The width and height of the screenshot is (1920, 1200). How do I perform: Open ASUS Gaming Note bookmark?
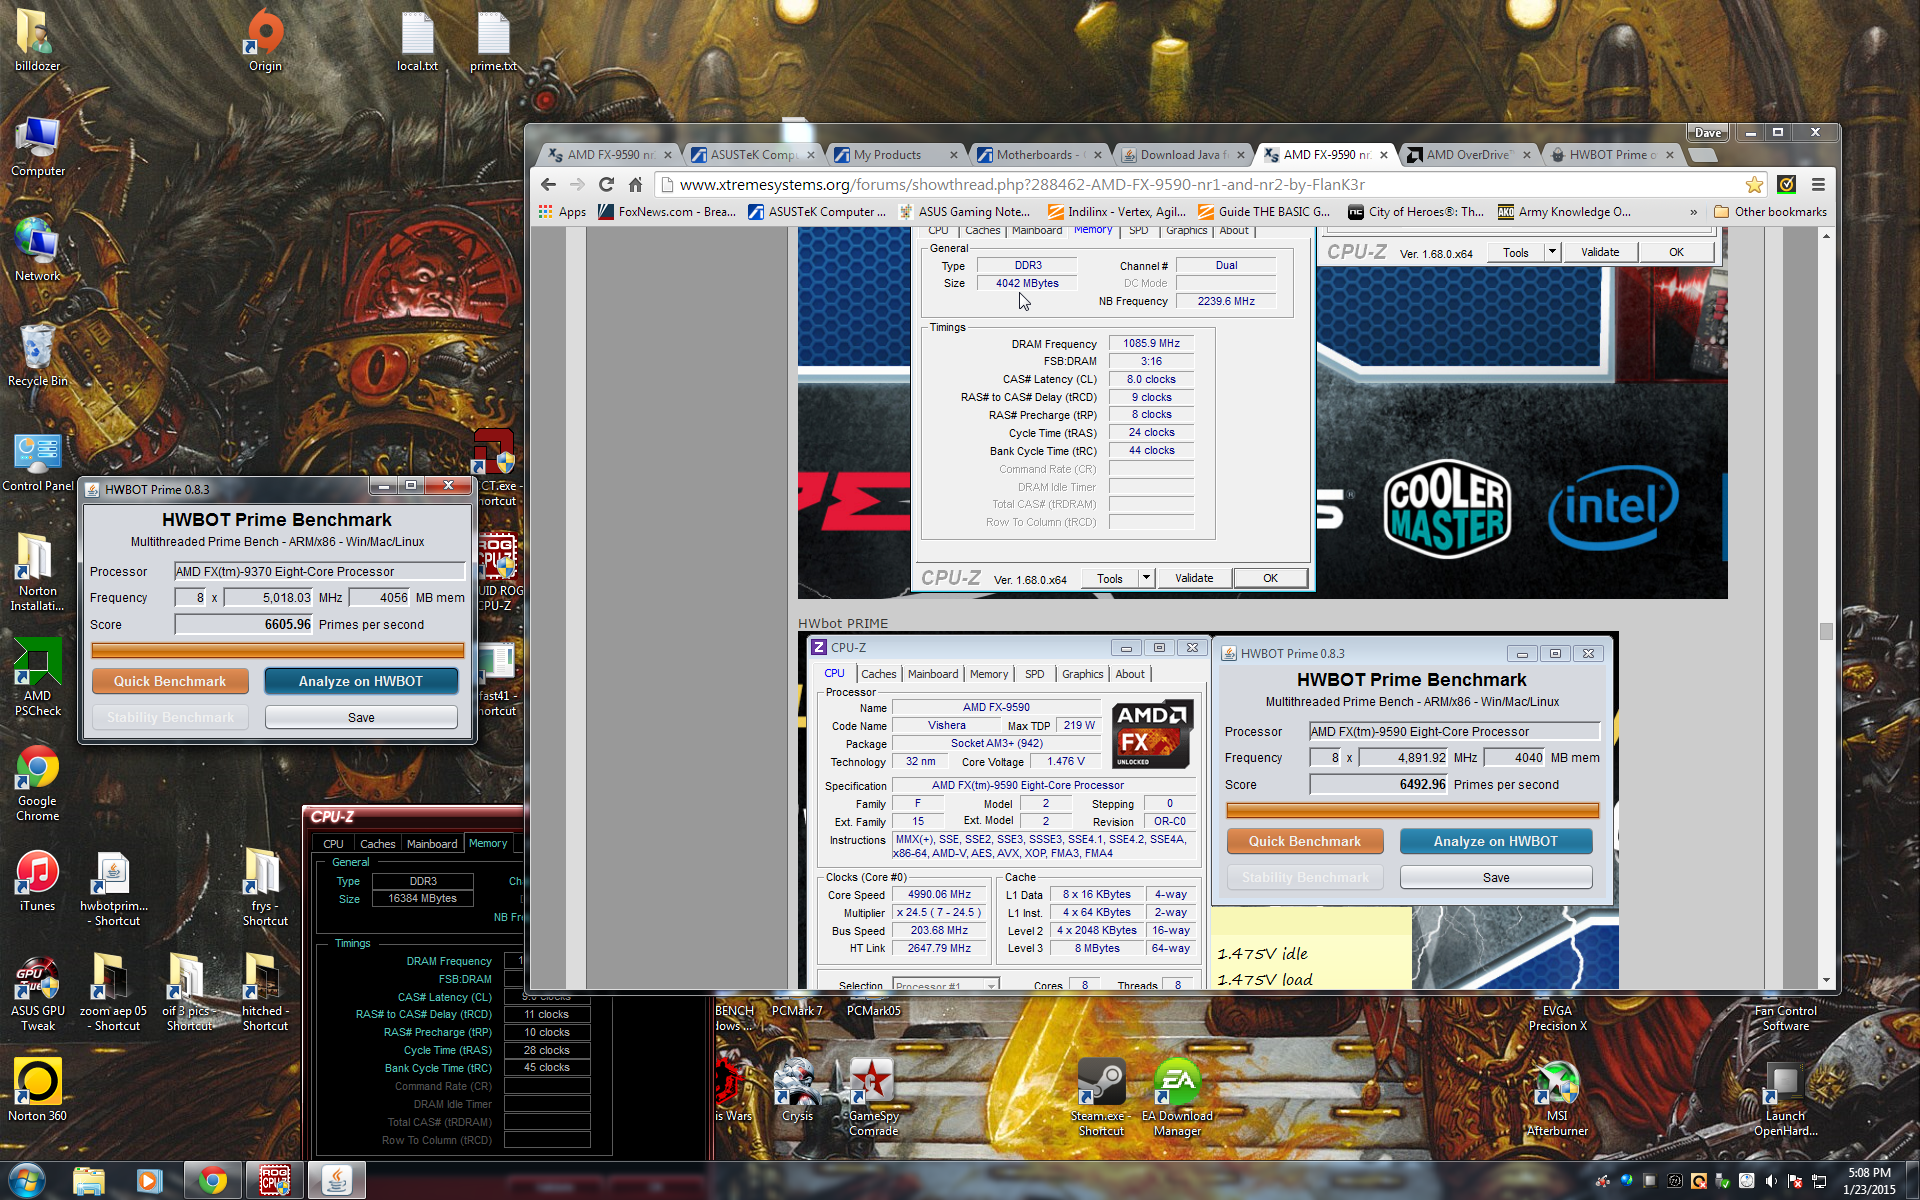click(x=964, y=212)
